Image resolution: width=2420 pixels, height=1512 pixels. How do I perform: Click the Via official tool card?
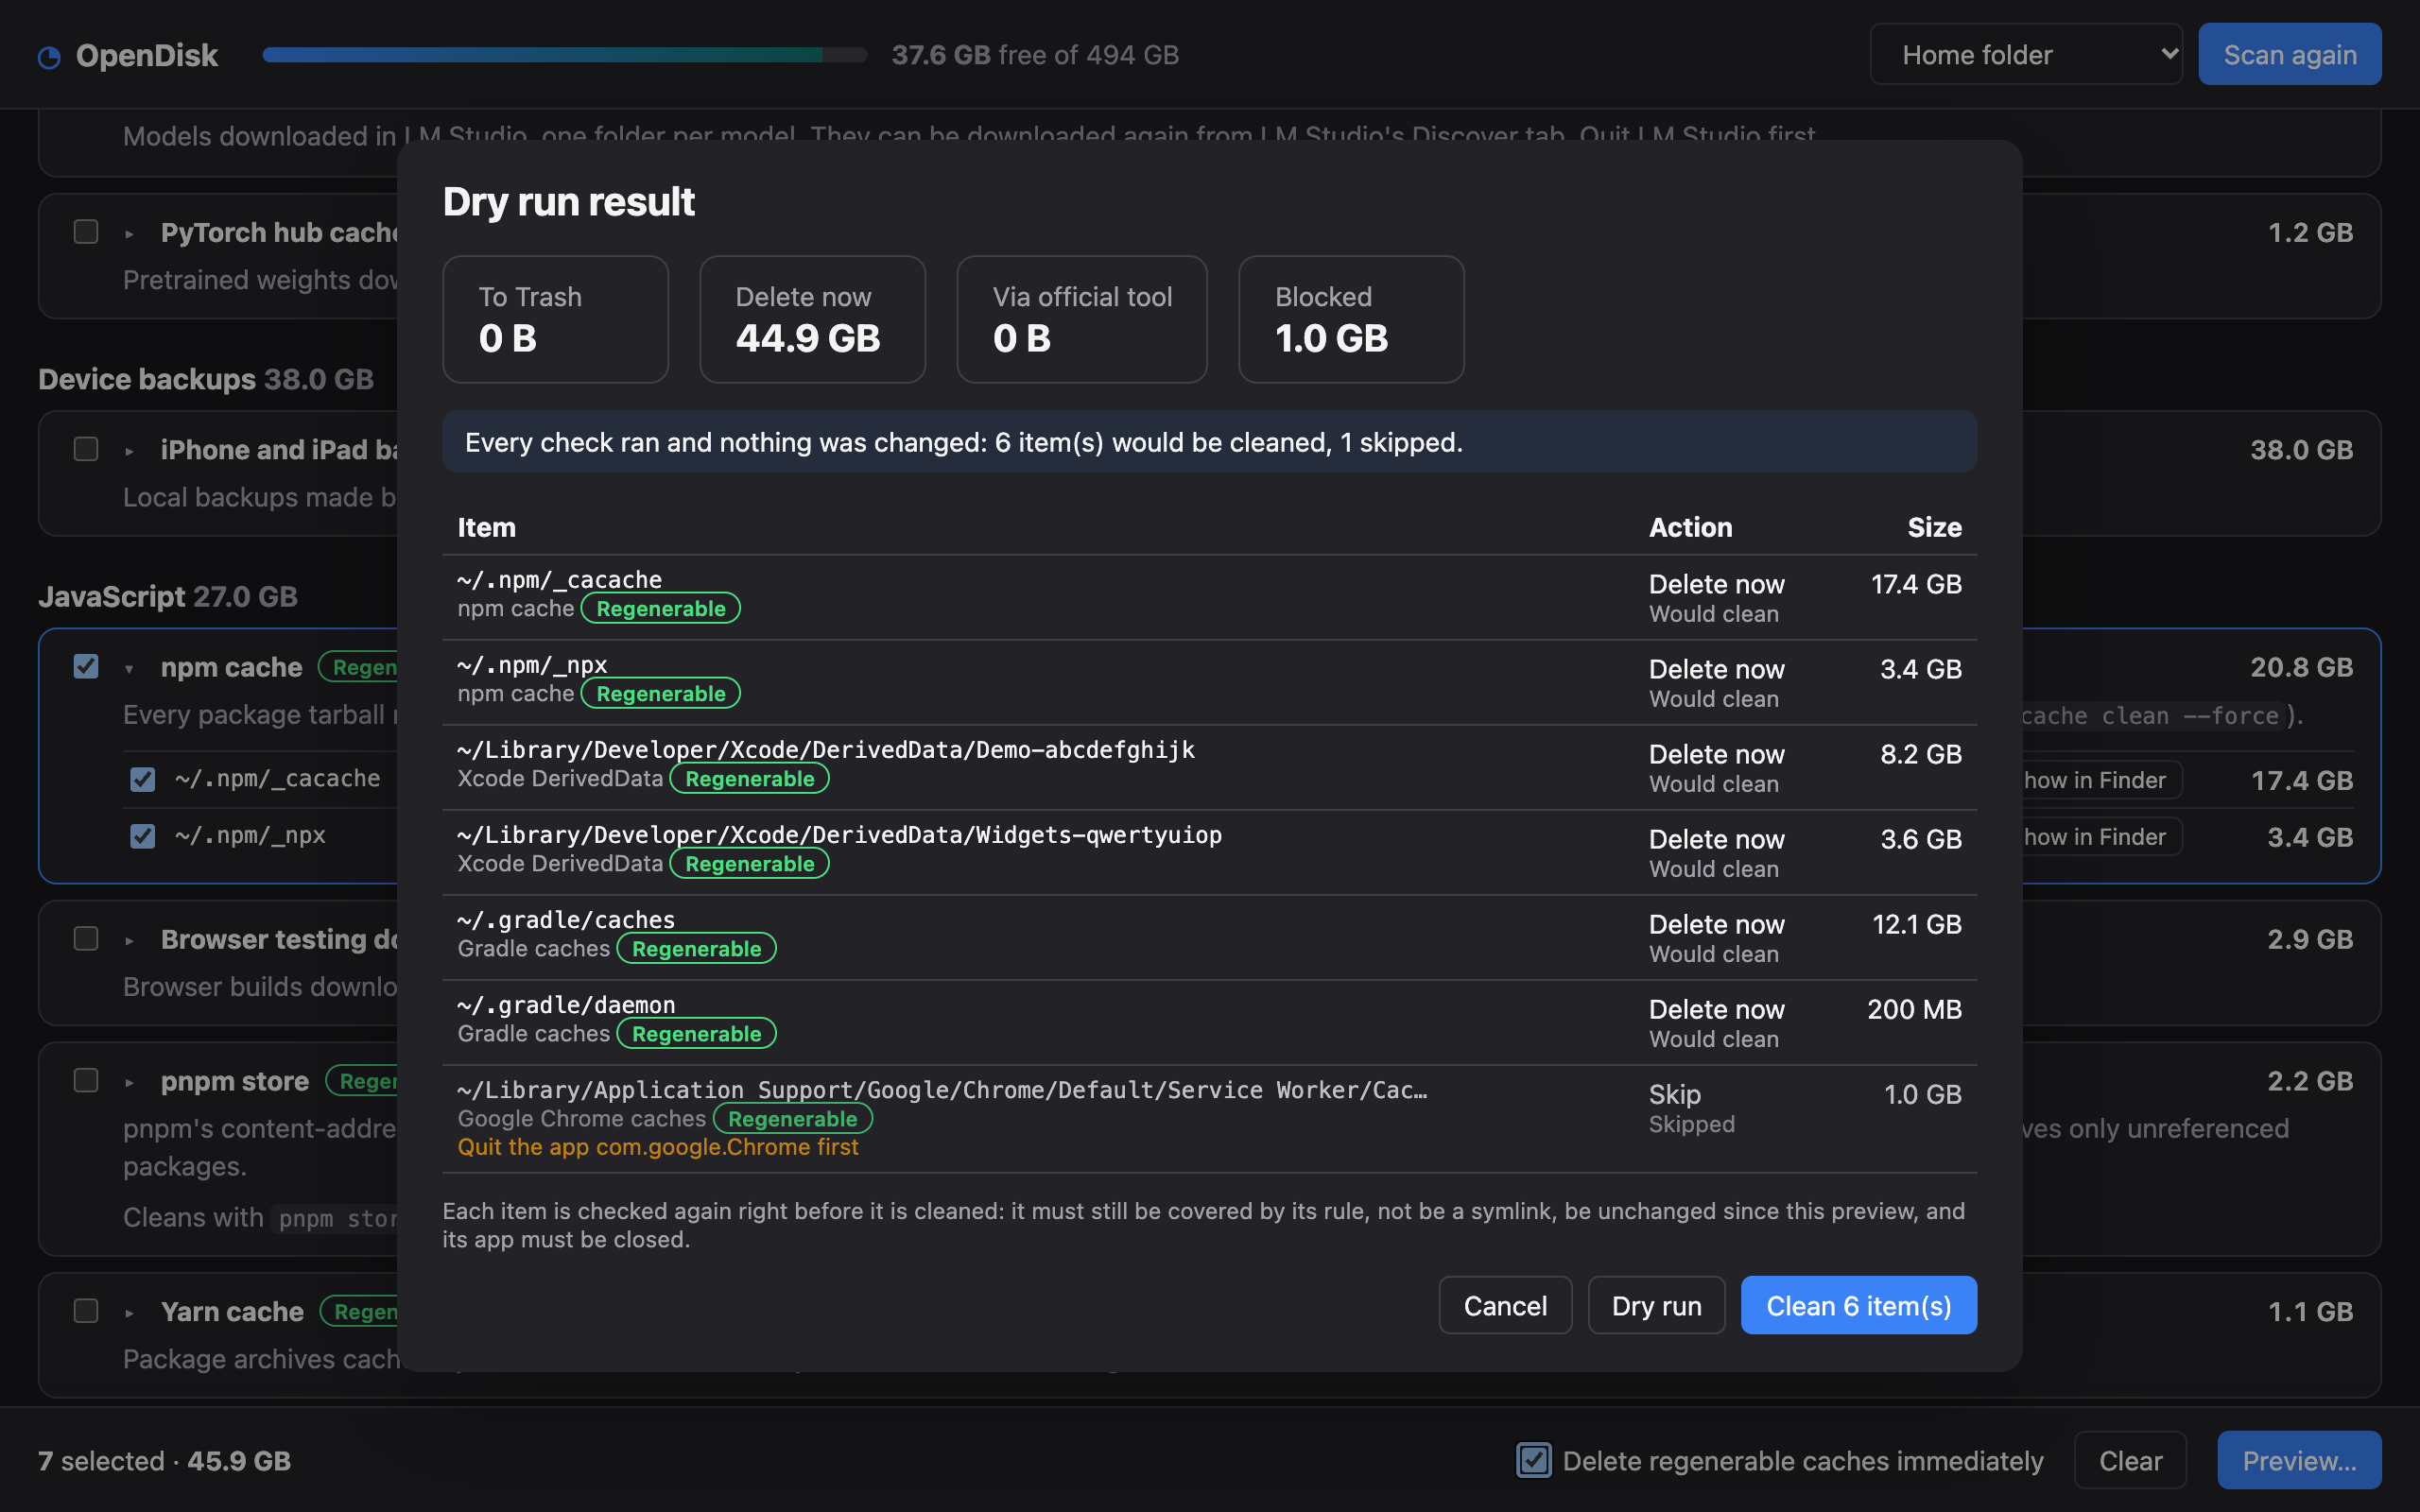tap(1081, 319)
